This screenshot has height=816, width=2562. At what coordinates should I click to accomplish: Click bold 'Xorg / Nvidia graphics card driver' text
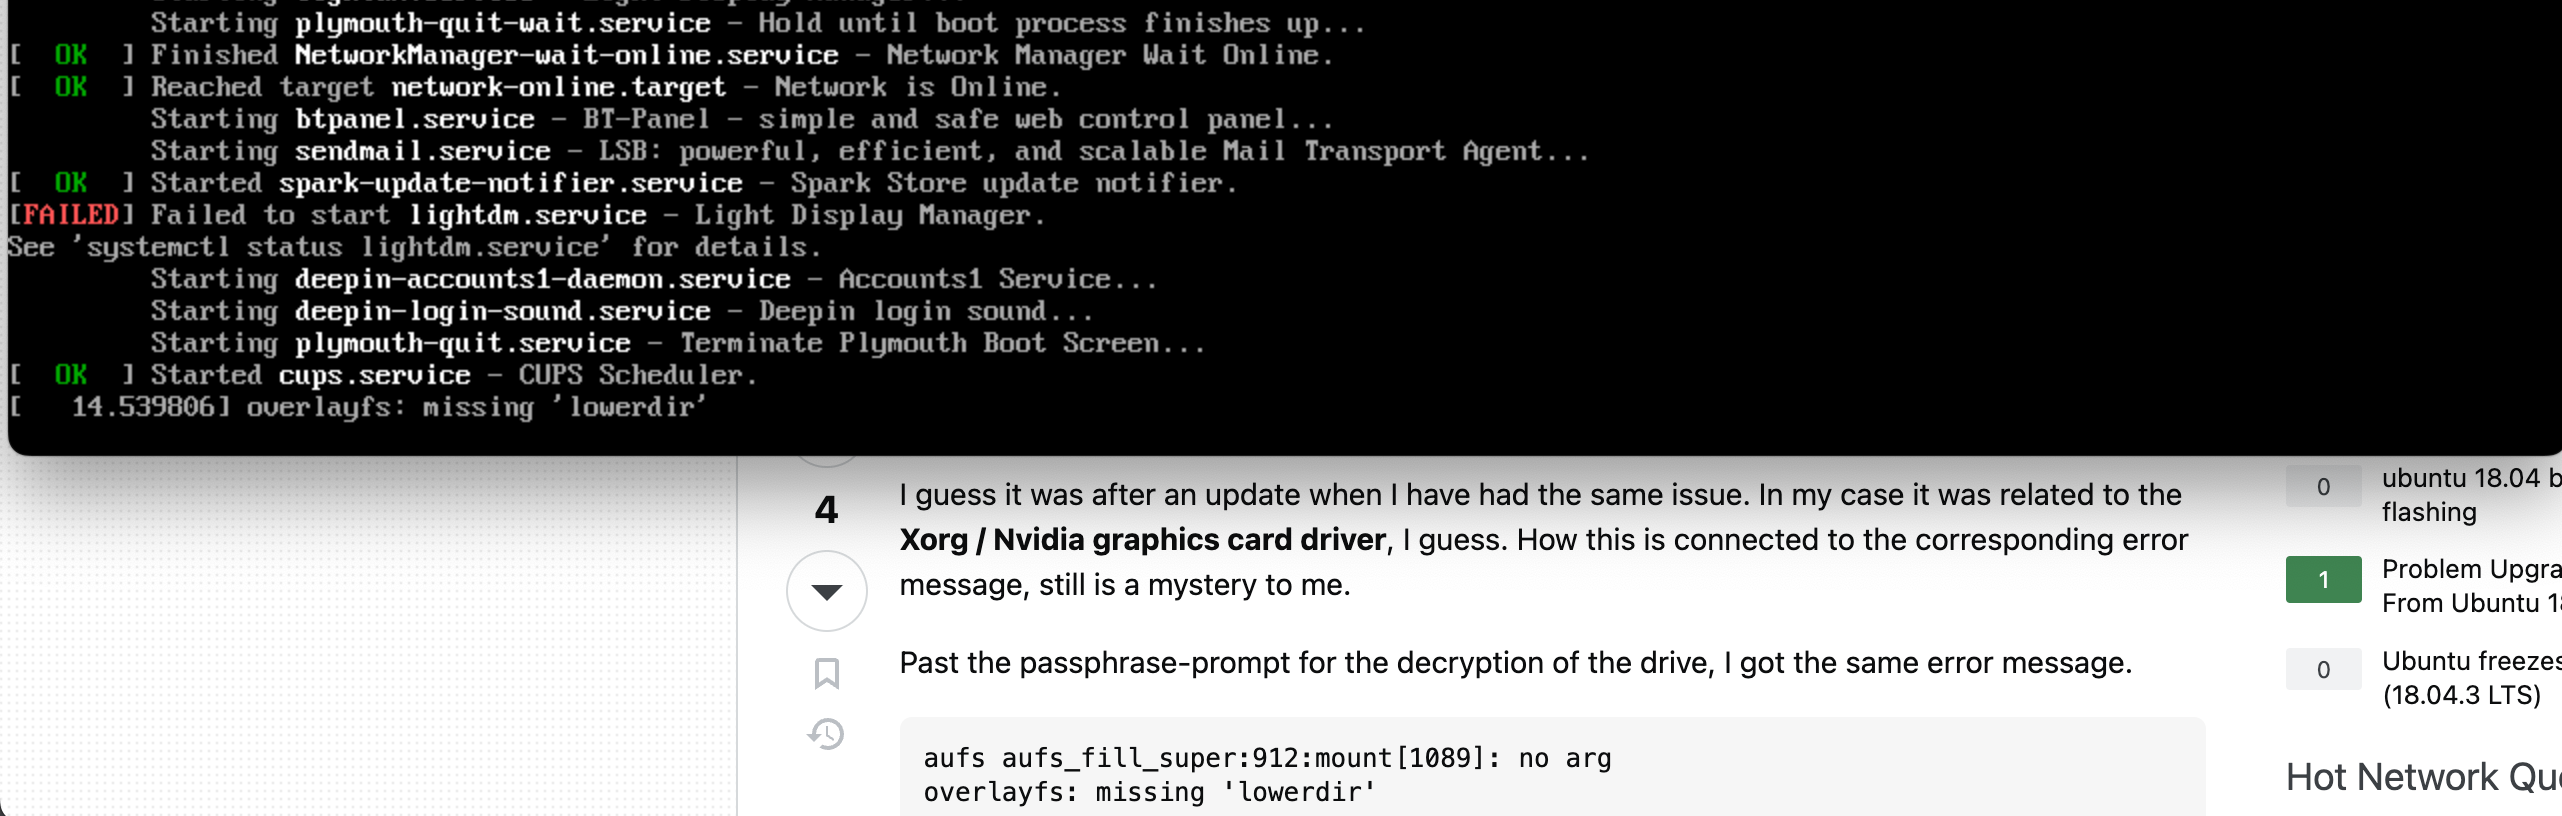point(1142,540)
